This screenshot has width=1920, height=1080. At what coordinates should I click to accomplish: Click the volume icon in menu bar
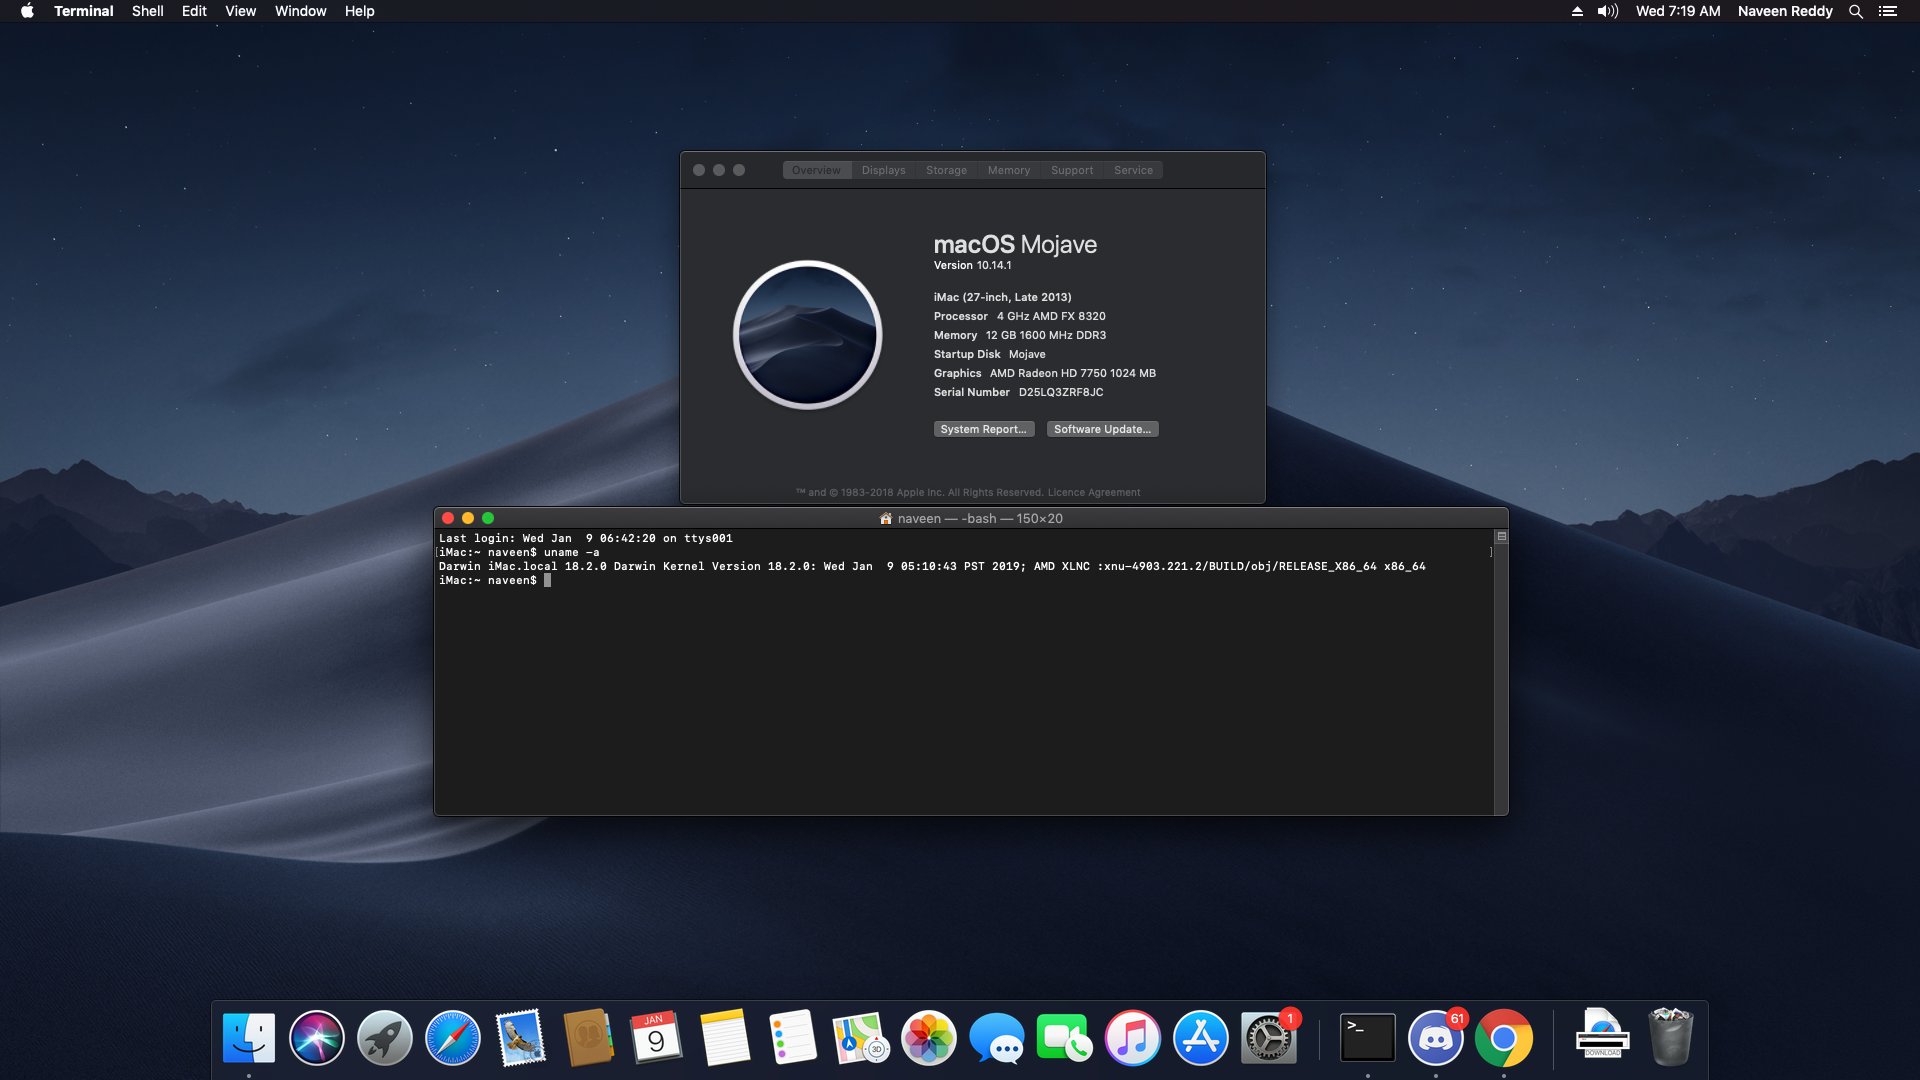1607,11
